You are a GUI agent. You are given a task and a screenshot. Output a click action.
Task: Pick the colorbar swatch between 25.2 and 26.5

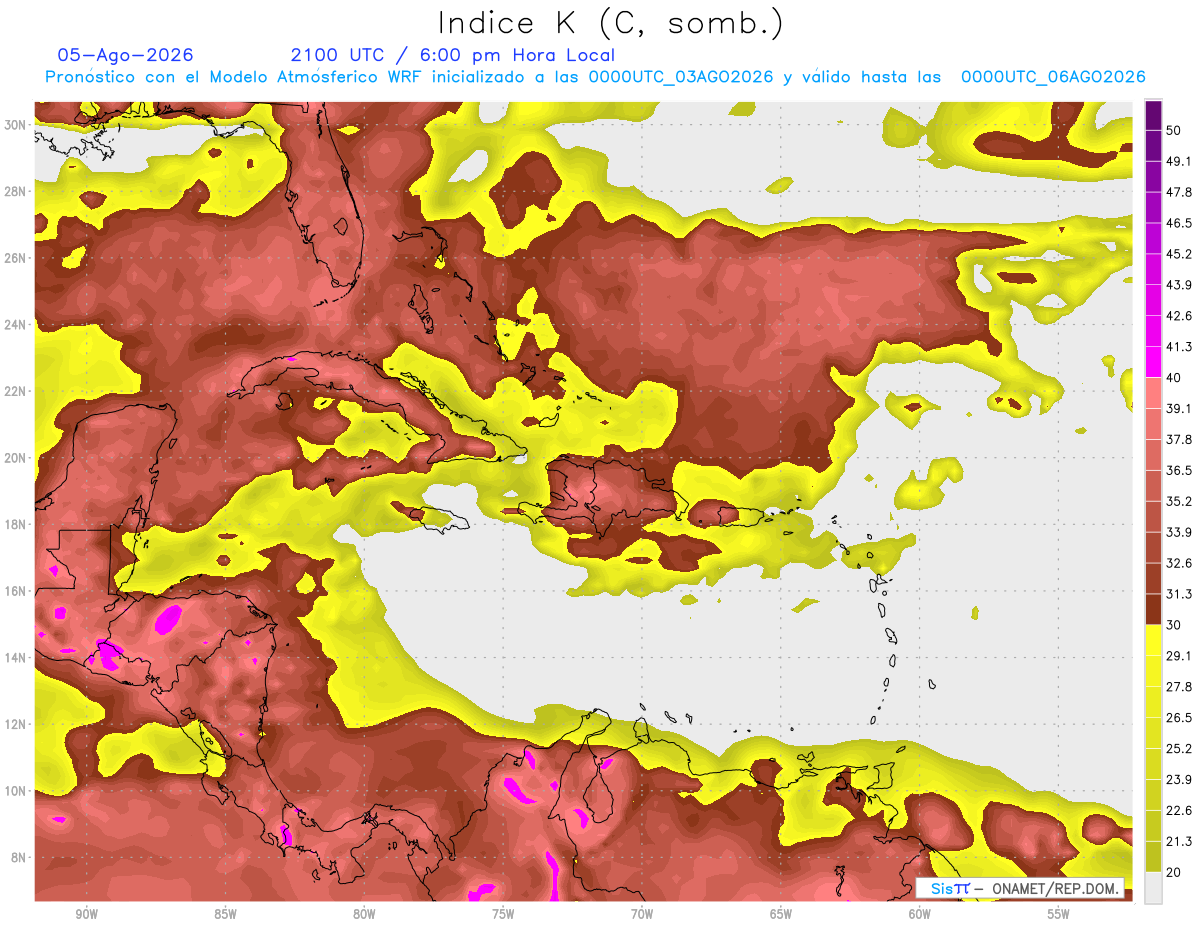click(1154, 733)
